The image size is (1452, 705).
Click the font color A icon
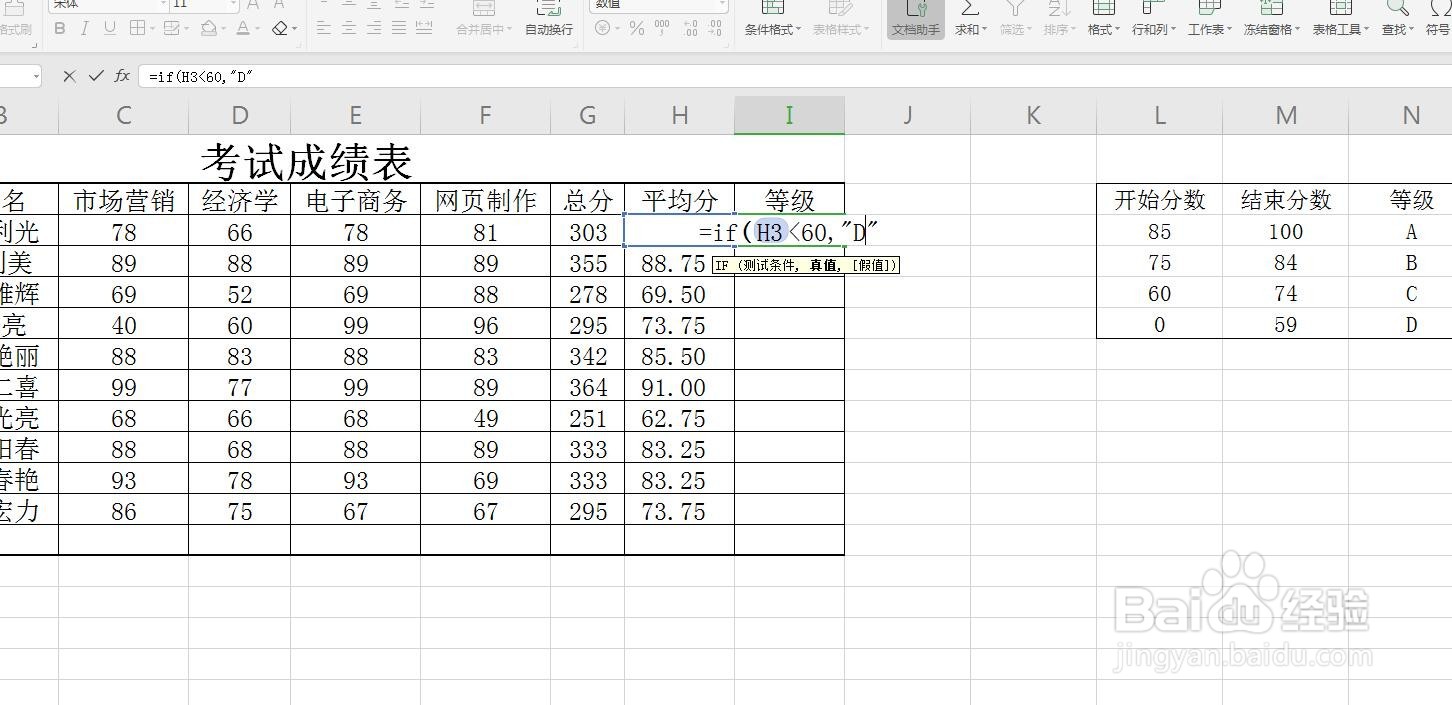243,29
